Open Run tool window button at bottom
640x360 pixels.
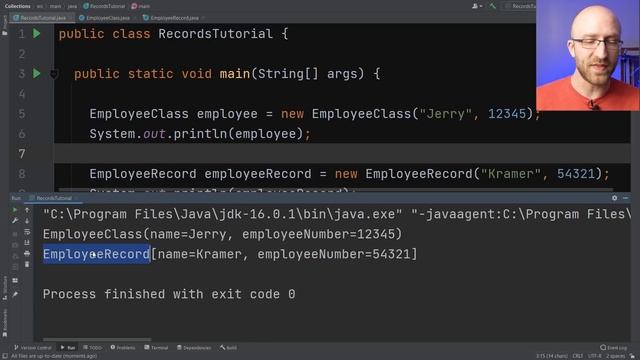point(68,348)
